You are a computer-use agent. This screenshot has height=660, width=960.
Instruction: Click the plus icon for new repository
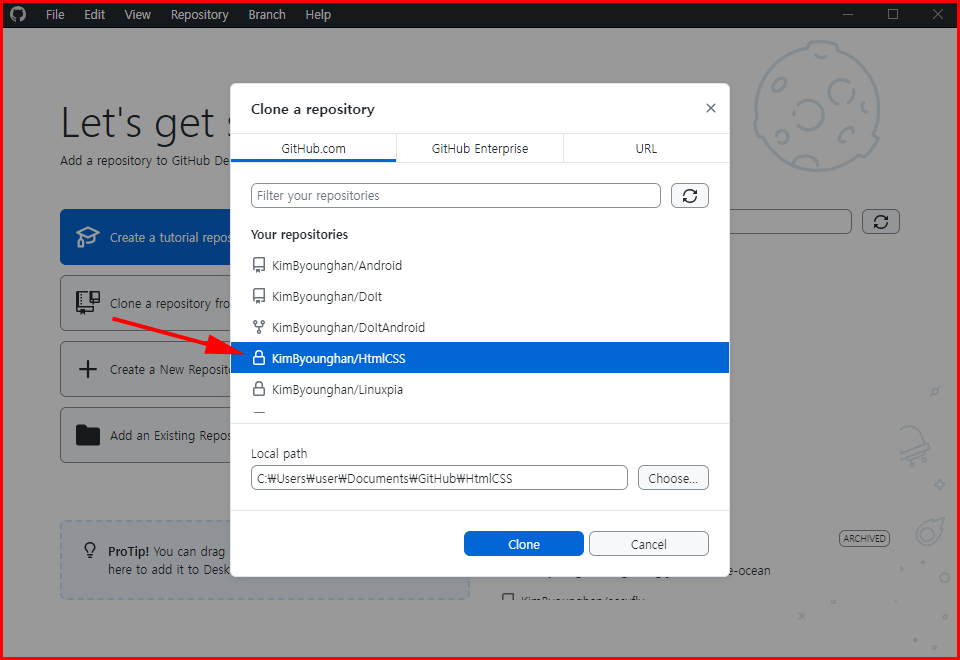pos(88,369)
